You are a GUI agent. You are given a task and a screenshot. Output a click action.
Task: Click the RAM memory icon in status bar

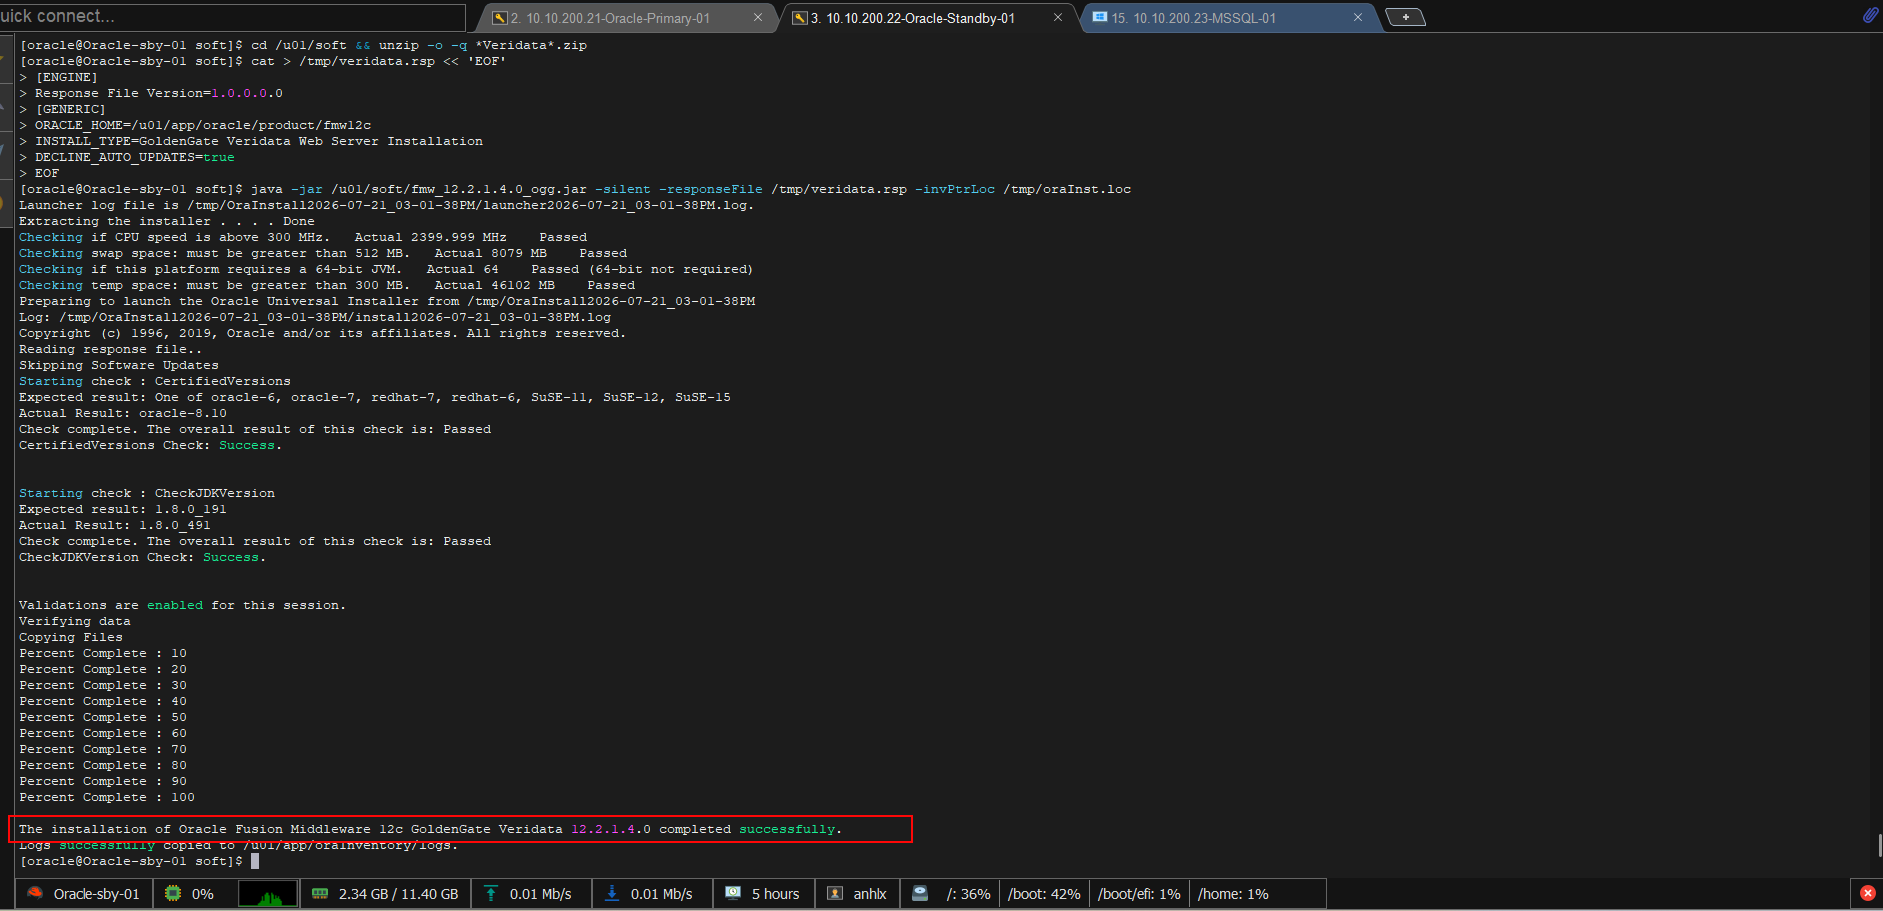pyautogui.click(x=320, y=893)
